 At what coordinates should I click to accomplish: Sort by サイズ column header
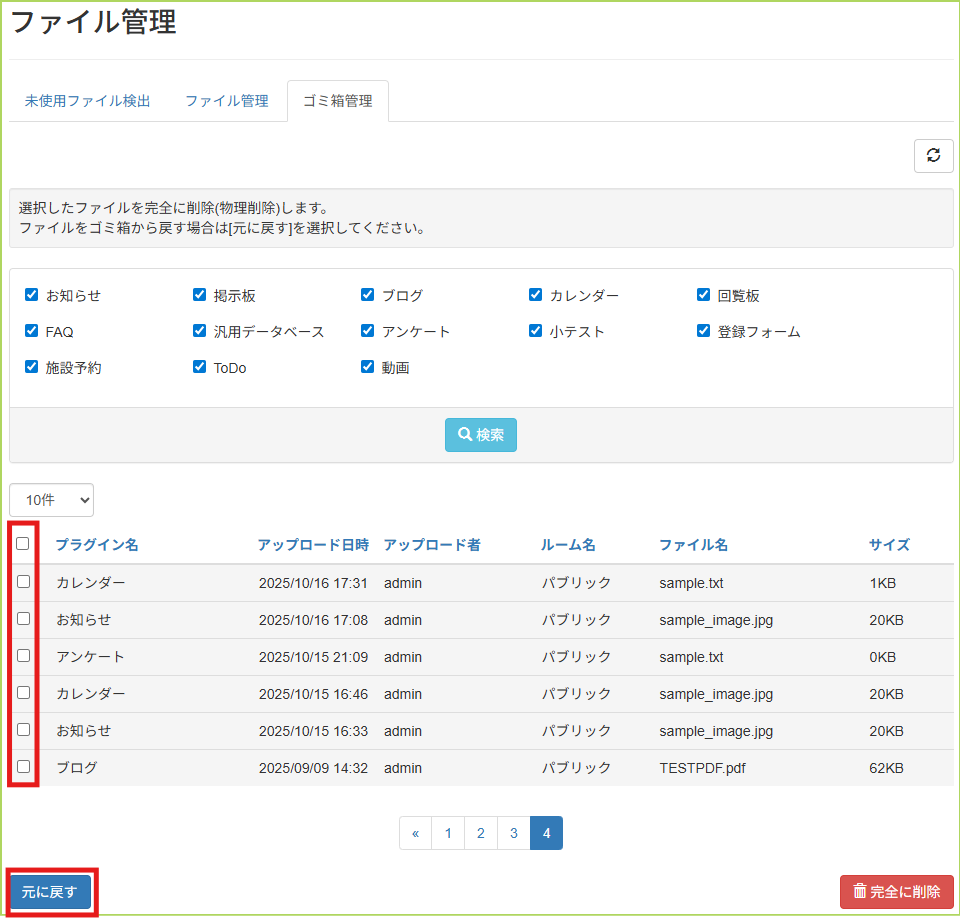[889, 545]
